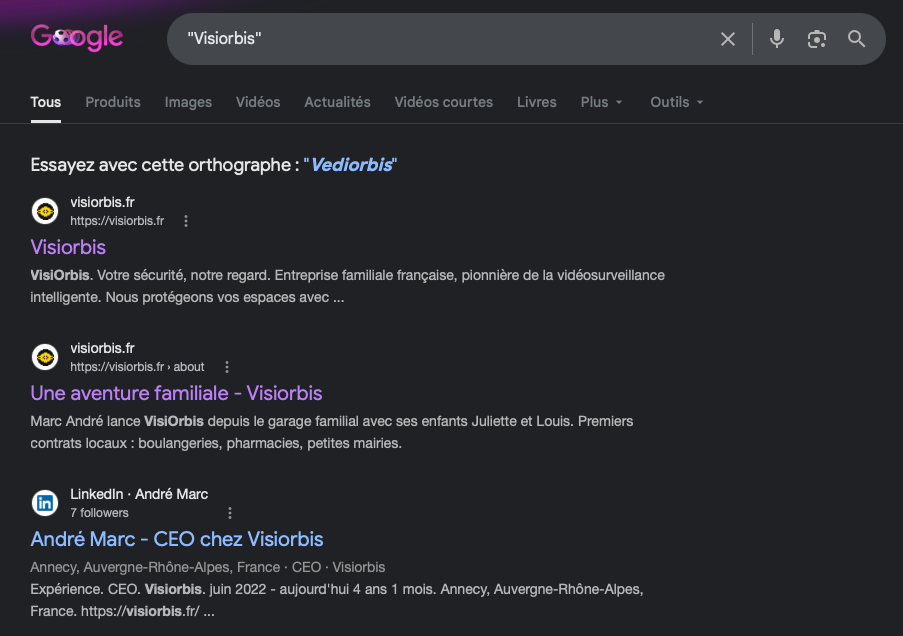Click the LinkedIn favicon icon
903x636 pixels.
[x=45, y=503]
